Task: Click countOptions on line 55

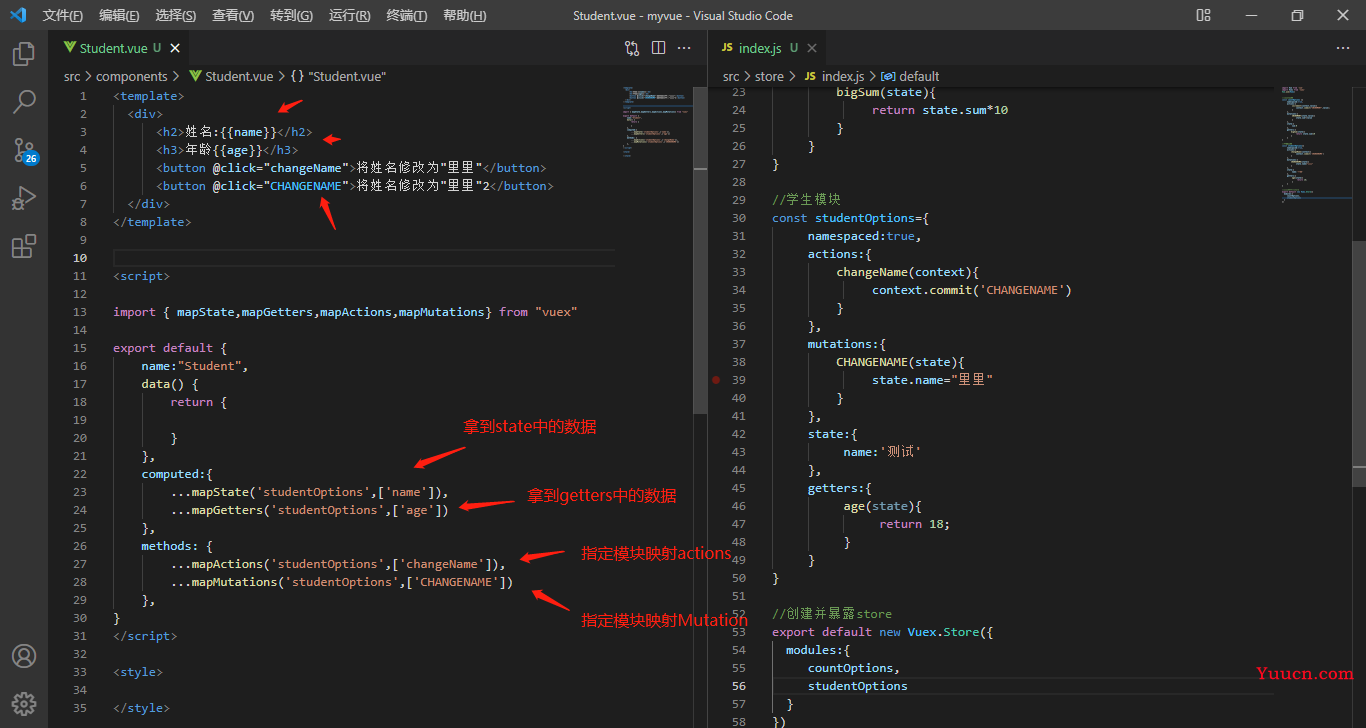Action: pyautogui.click(x=851, y=668)
